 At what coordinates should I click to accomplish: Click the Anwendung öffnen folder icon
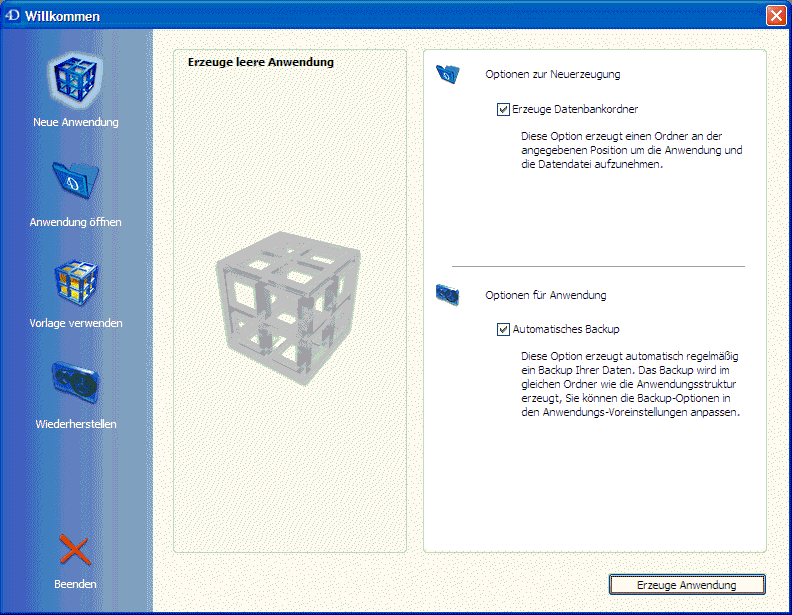coord(76,181)
